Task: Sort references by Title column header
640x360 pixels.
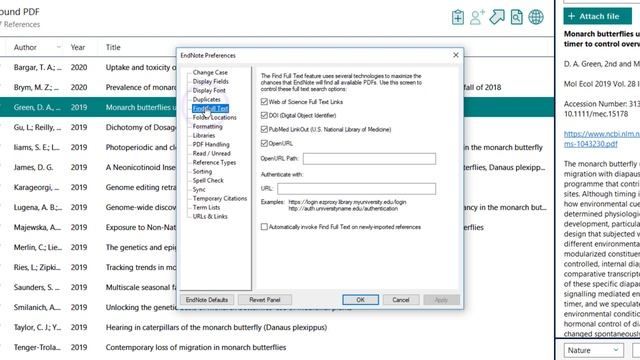Action: [x=113, y=47]
